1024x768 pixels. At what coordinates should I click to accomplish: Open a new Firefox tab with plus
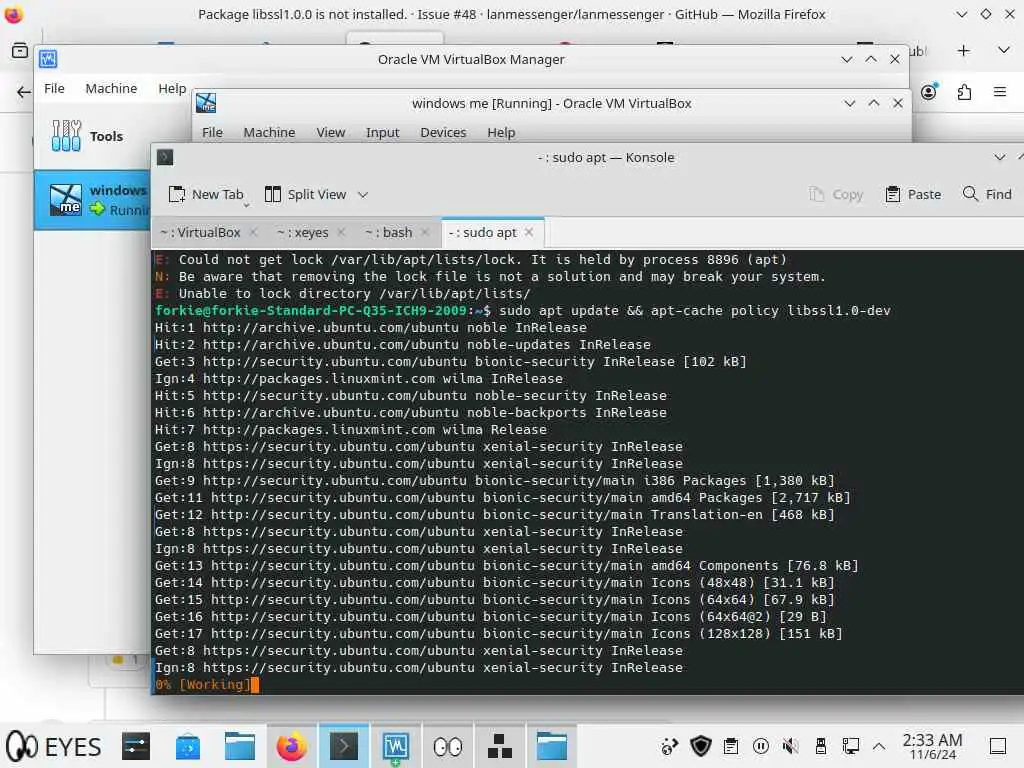coord(963,51)
